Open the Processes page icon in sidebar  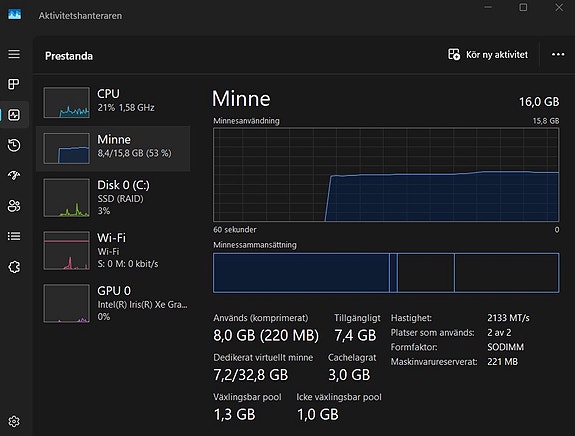pyautogui.click(x=14, y=84)
